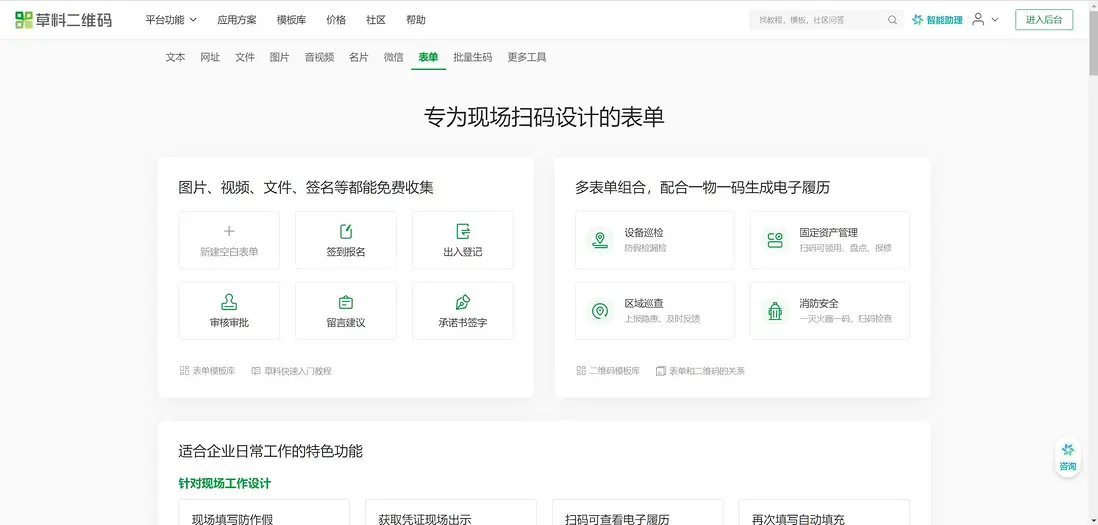Click the 再次填写自动填充 feature card
Image resolution: width=1098 pixels, height=525 pixels.
tap(824, 512)
